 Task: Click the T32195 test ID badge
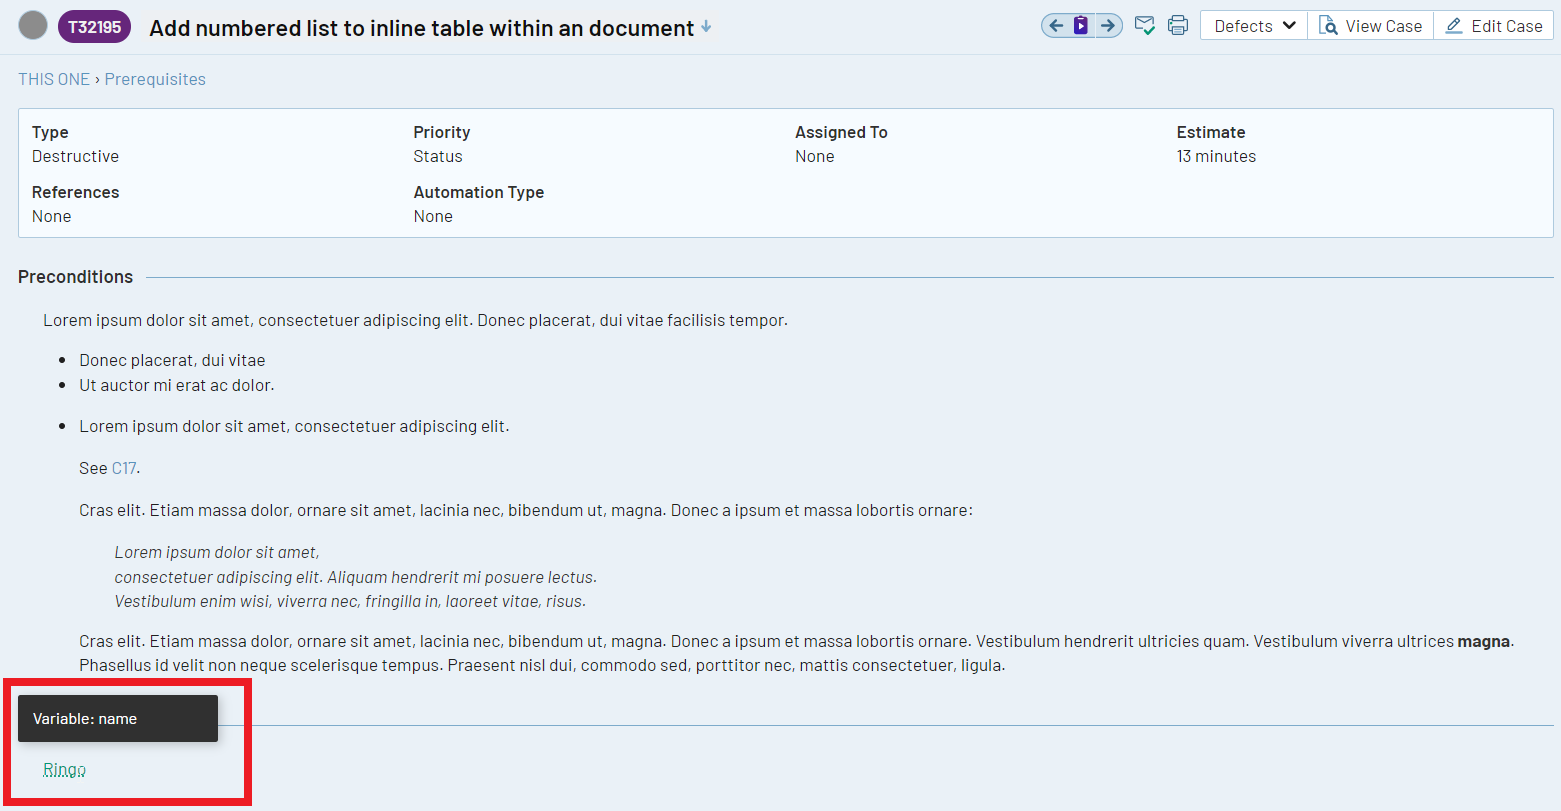(x=94, y=27)
